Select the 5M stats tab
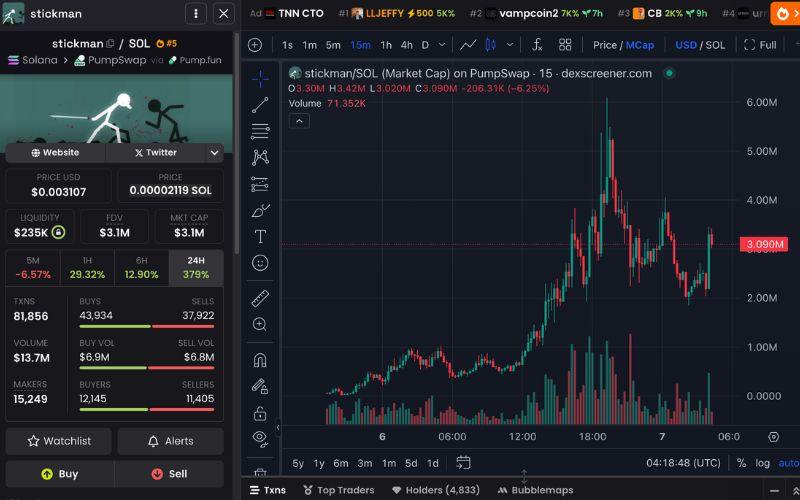 pos(33,268)
